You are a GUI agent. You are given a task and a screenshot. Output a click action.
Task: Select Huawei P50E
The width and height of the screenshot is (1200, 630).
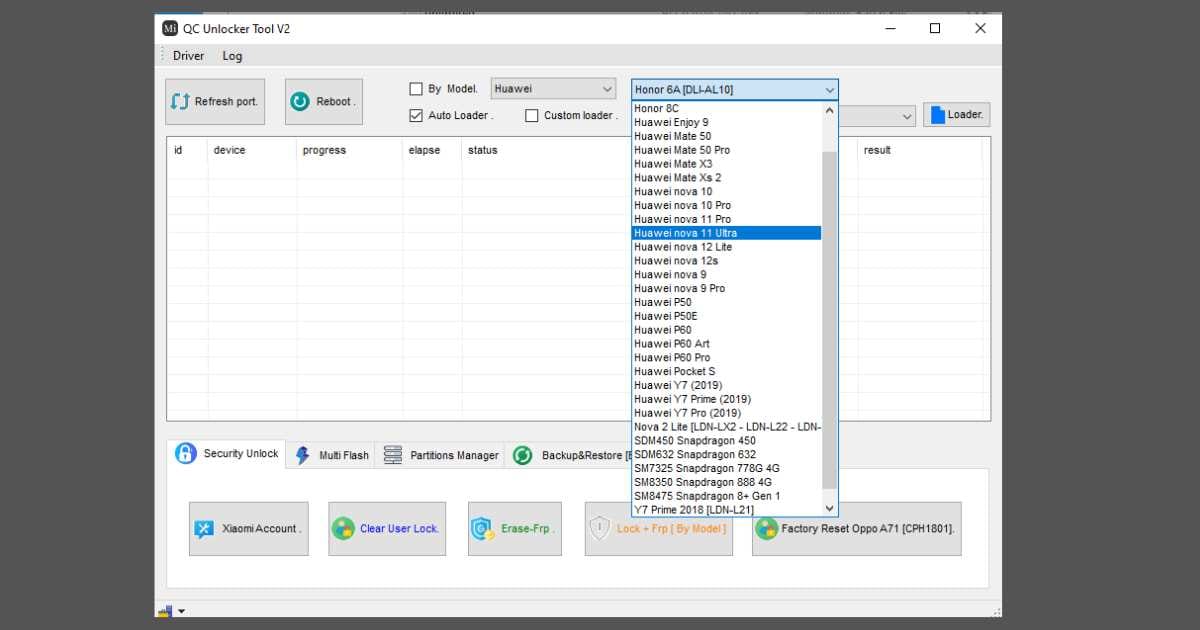click(x=726, y=316)
